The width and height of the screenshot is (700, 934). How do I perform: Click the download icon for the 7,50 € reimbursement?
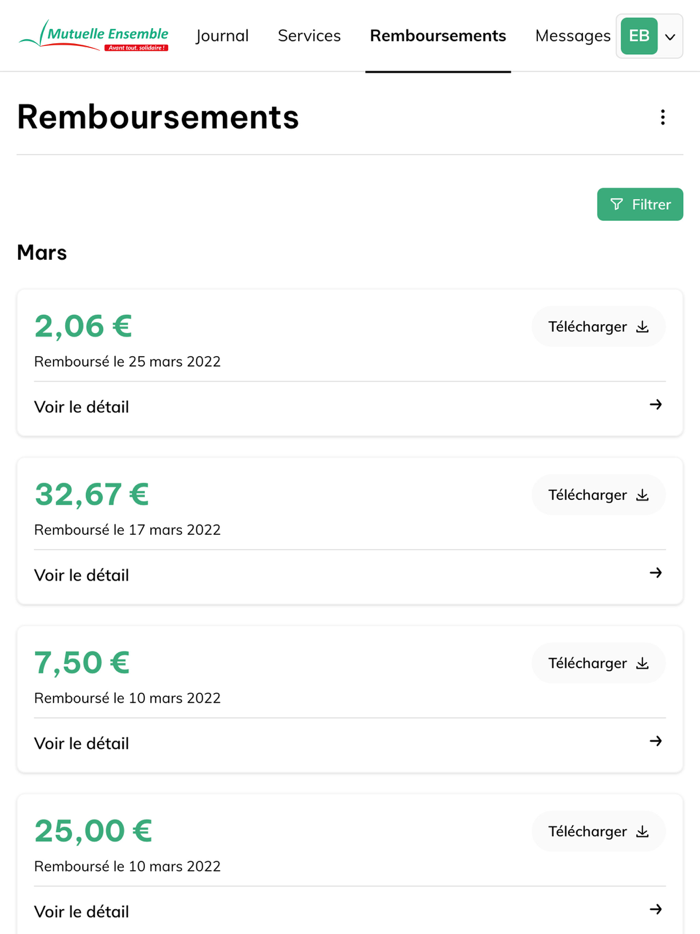[641, 662]
